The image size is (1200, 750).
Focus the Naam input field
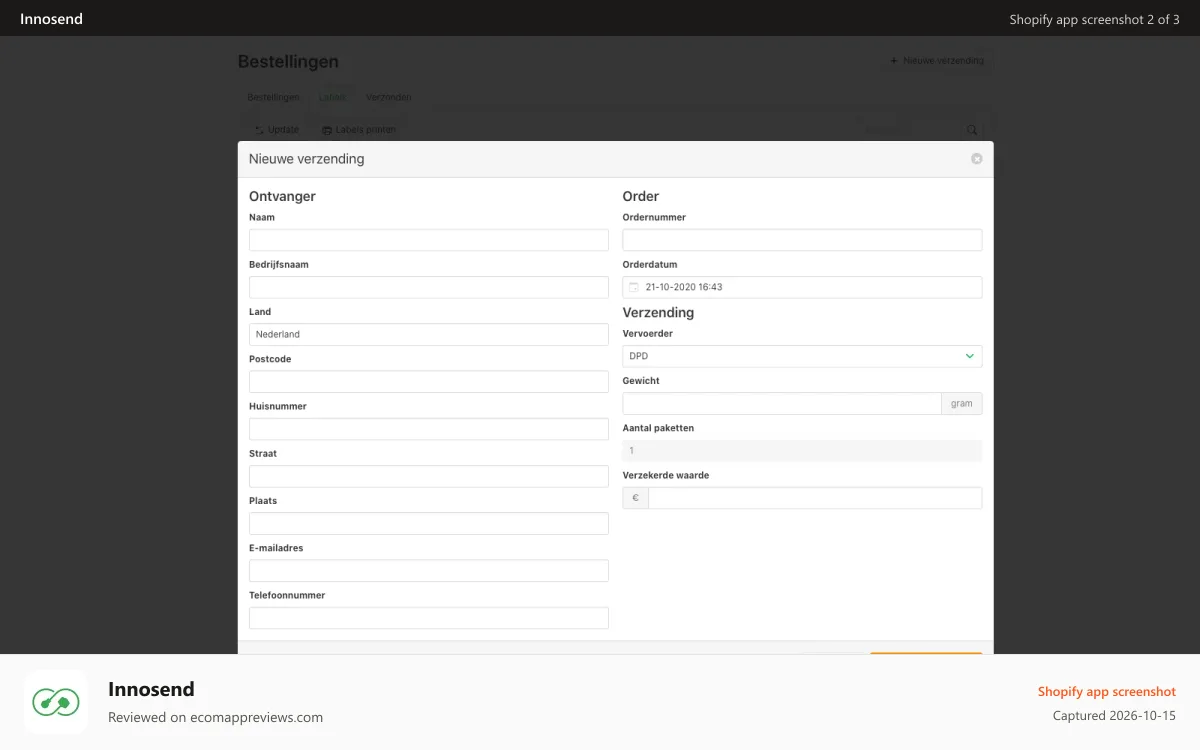coord(429,240)
